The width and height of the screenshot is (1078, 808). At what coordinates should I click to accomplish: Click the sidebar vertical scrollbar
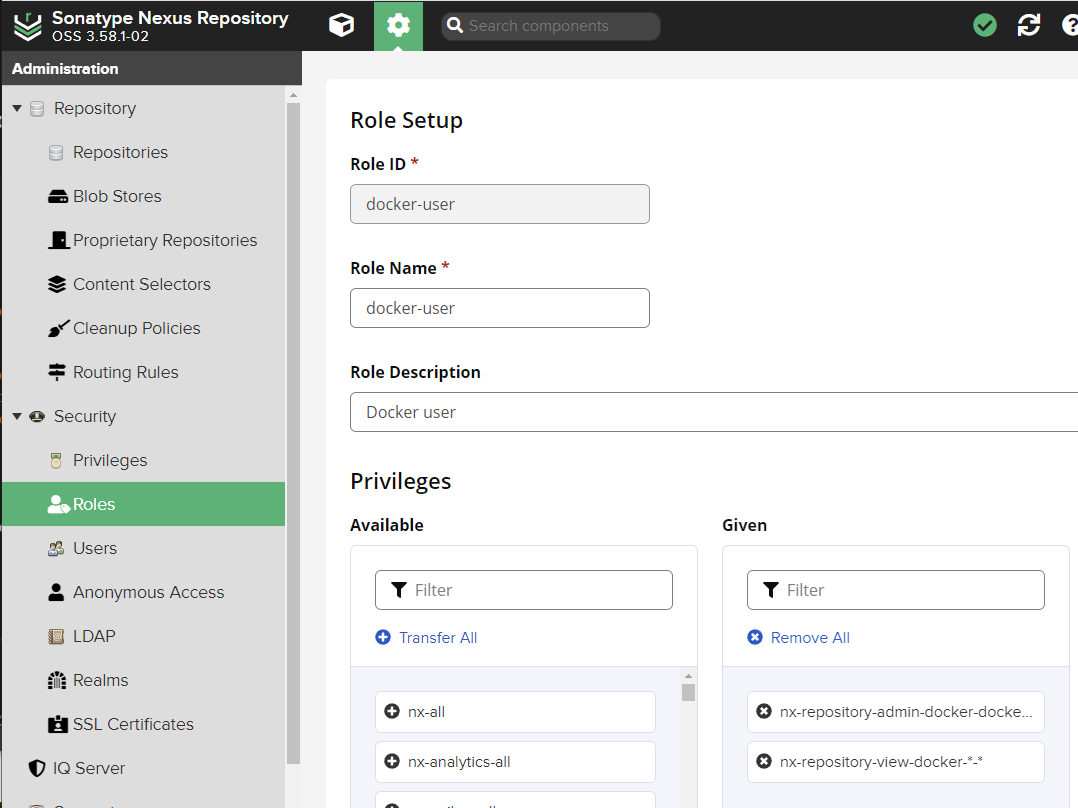click(293, 430)
